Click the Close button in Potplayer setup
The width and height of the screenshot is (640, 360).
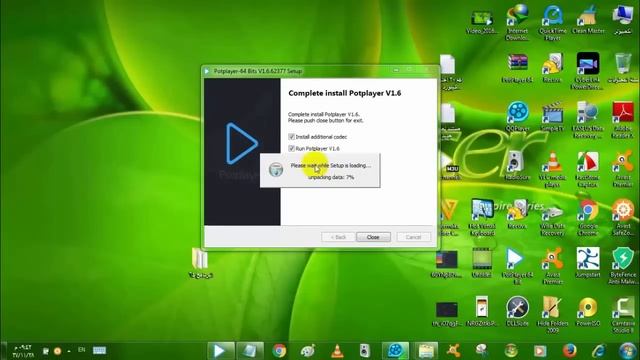373,237
